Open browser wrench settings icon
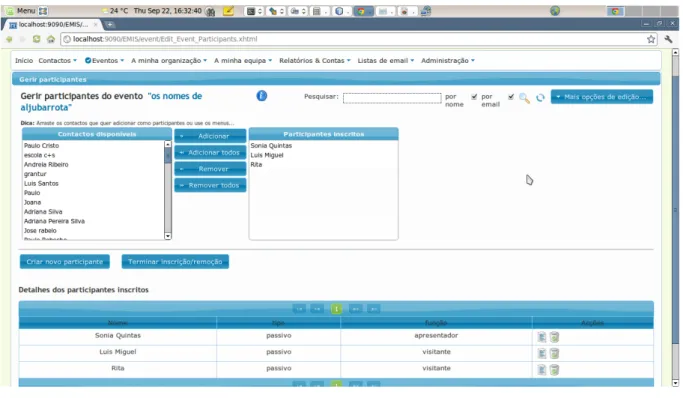Viewport: 683px width, 398px height. coord(668,39)
